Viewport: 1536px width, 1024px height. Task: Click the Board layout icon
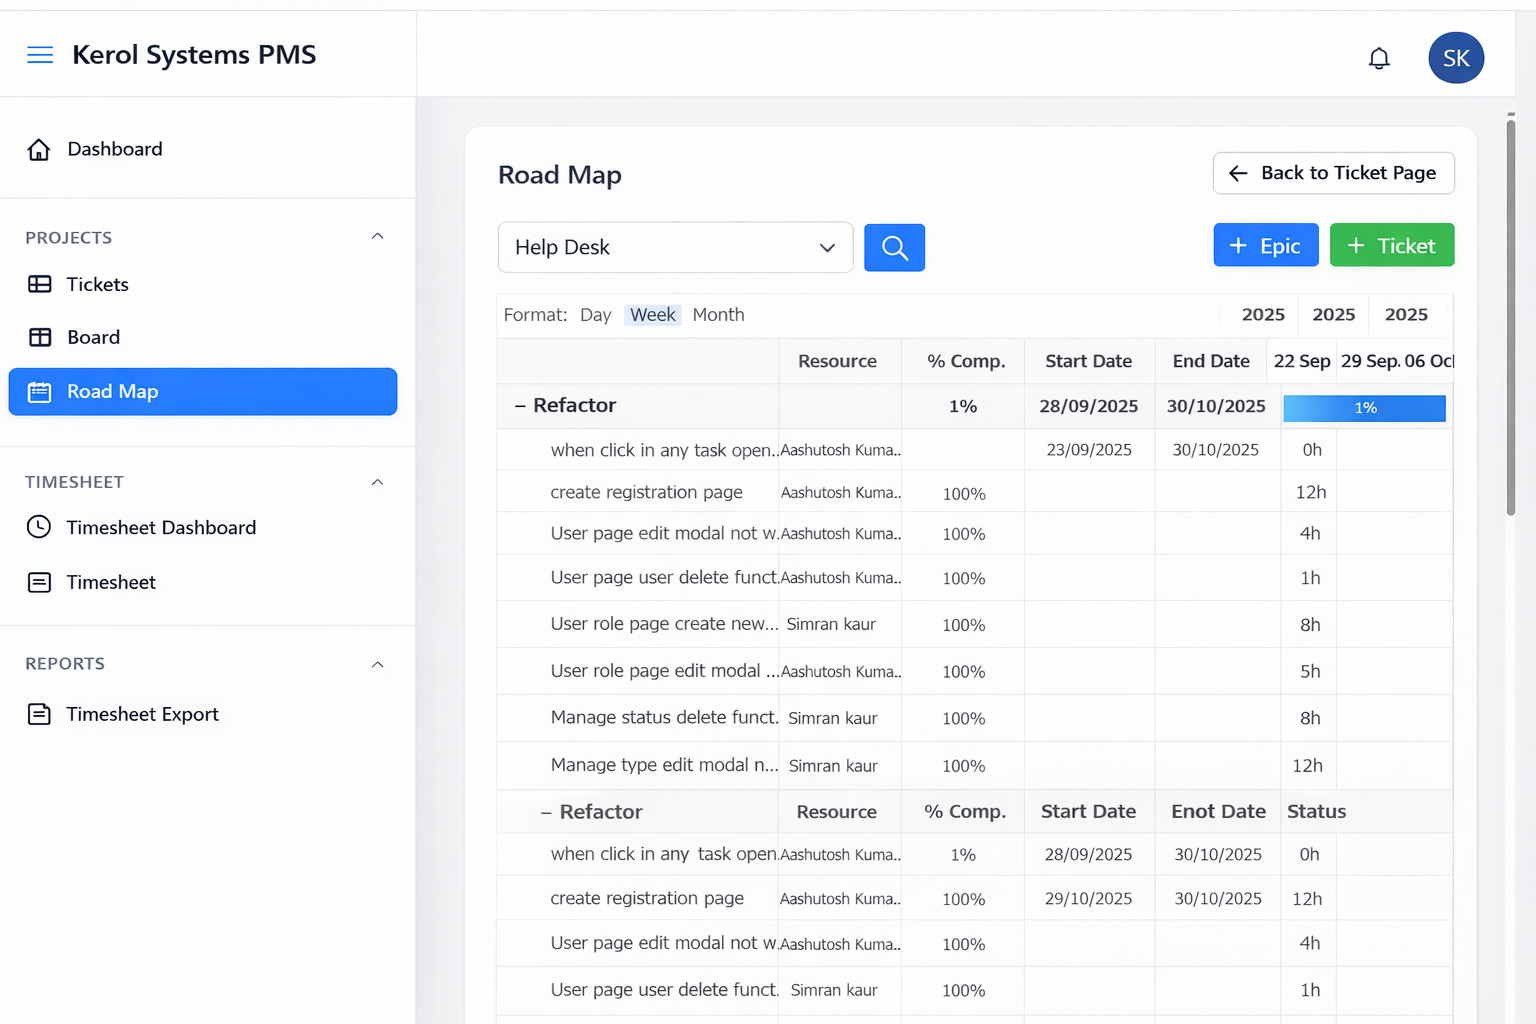40,338
